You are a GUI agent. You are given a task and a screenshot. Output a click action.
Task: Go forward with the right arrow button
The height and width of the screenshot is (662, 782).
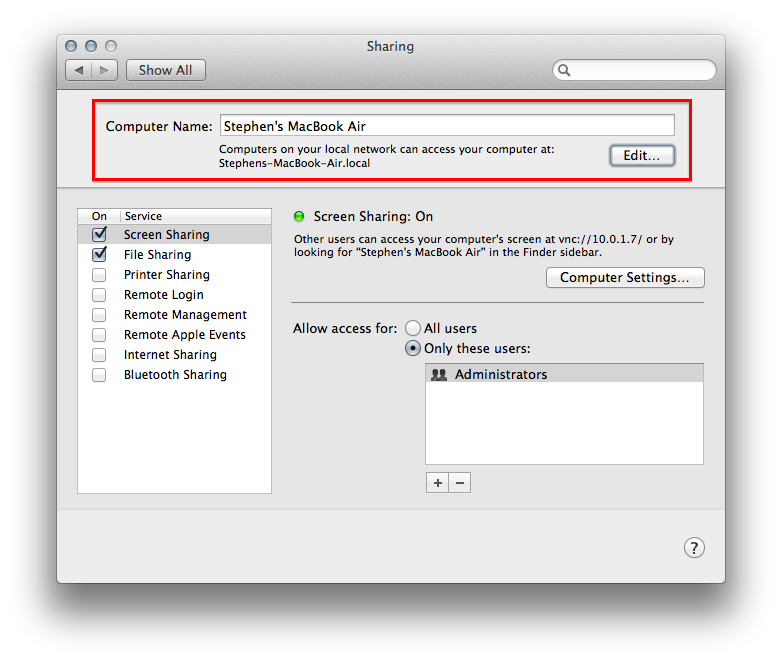pyautogui.click(x=104, y=70)
